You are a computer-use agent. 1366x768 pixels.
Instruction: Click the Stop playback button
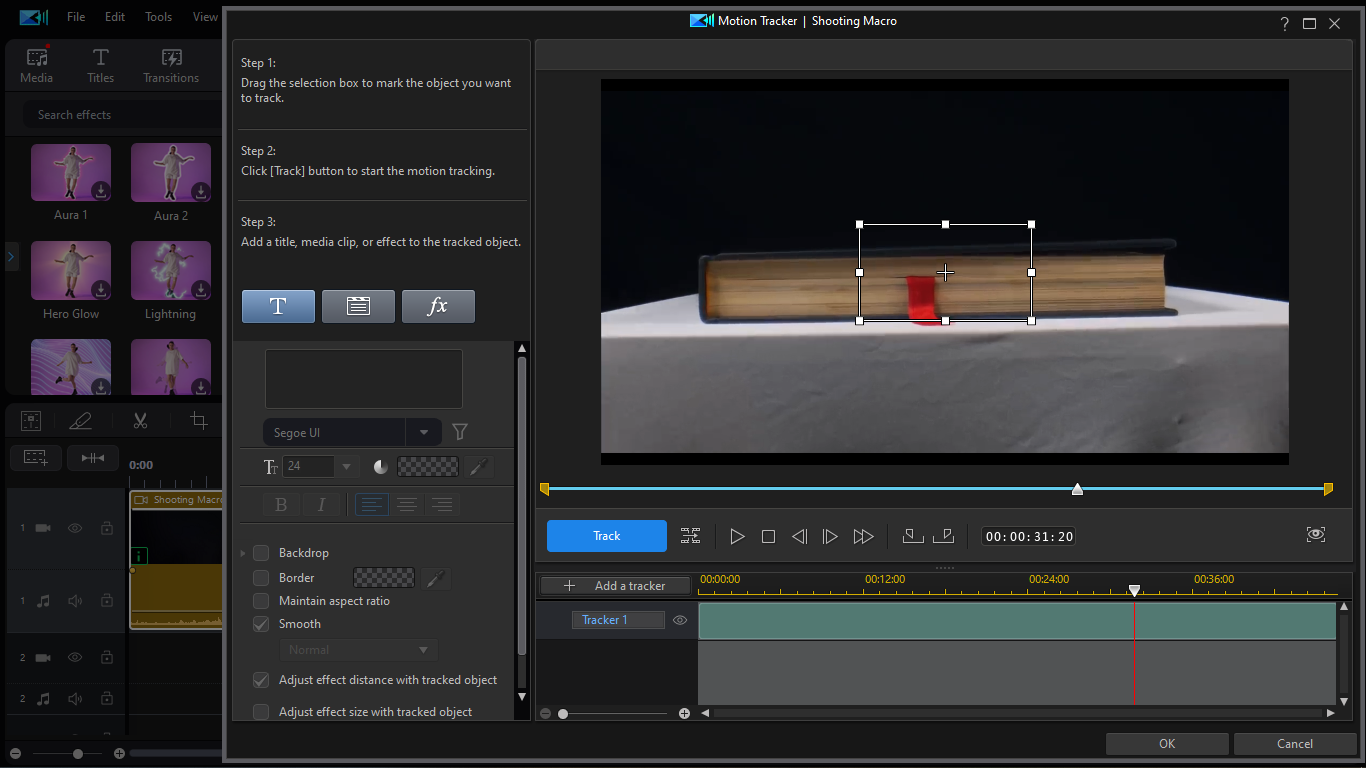click(768, 537)
